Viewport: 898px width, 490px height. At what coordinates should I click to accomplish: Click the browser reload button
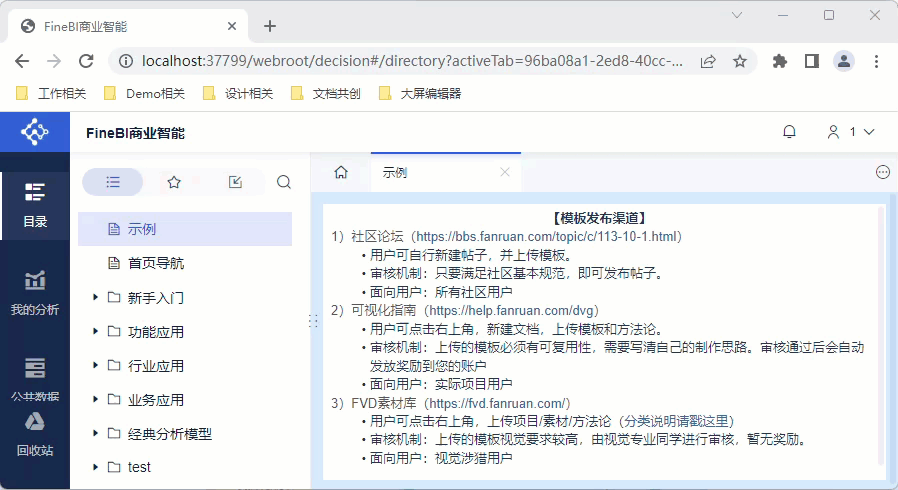(x=86, y=61)
